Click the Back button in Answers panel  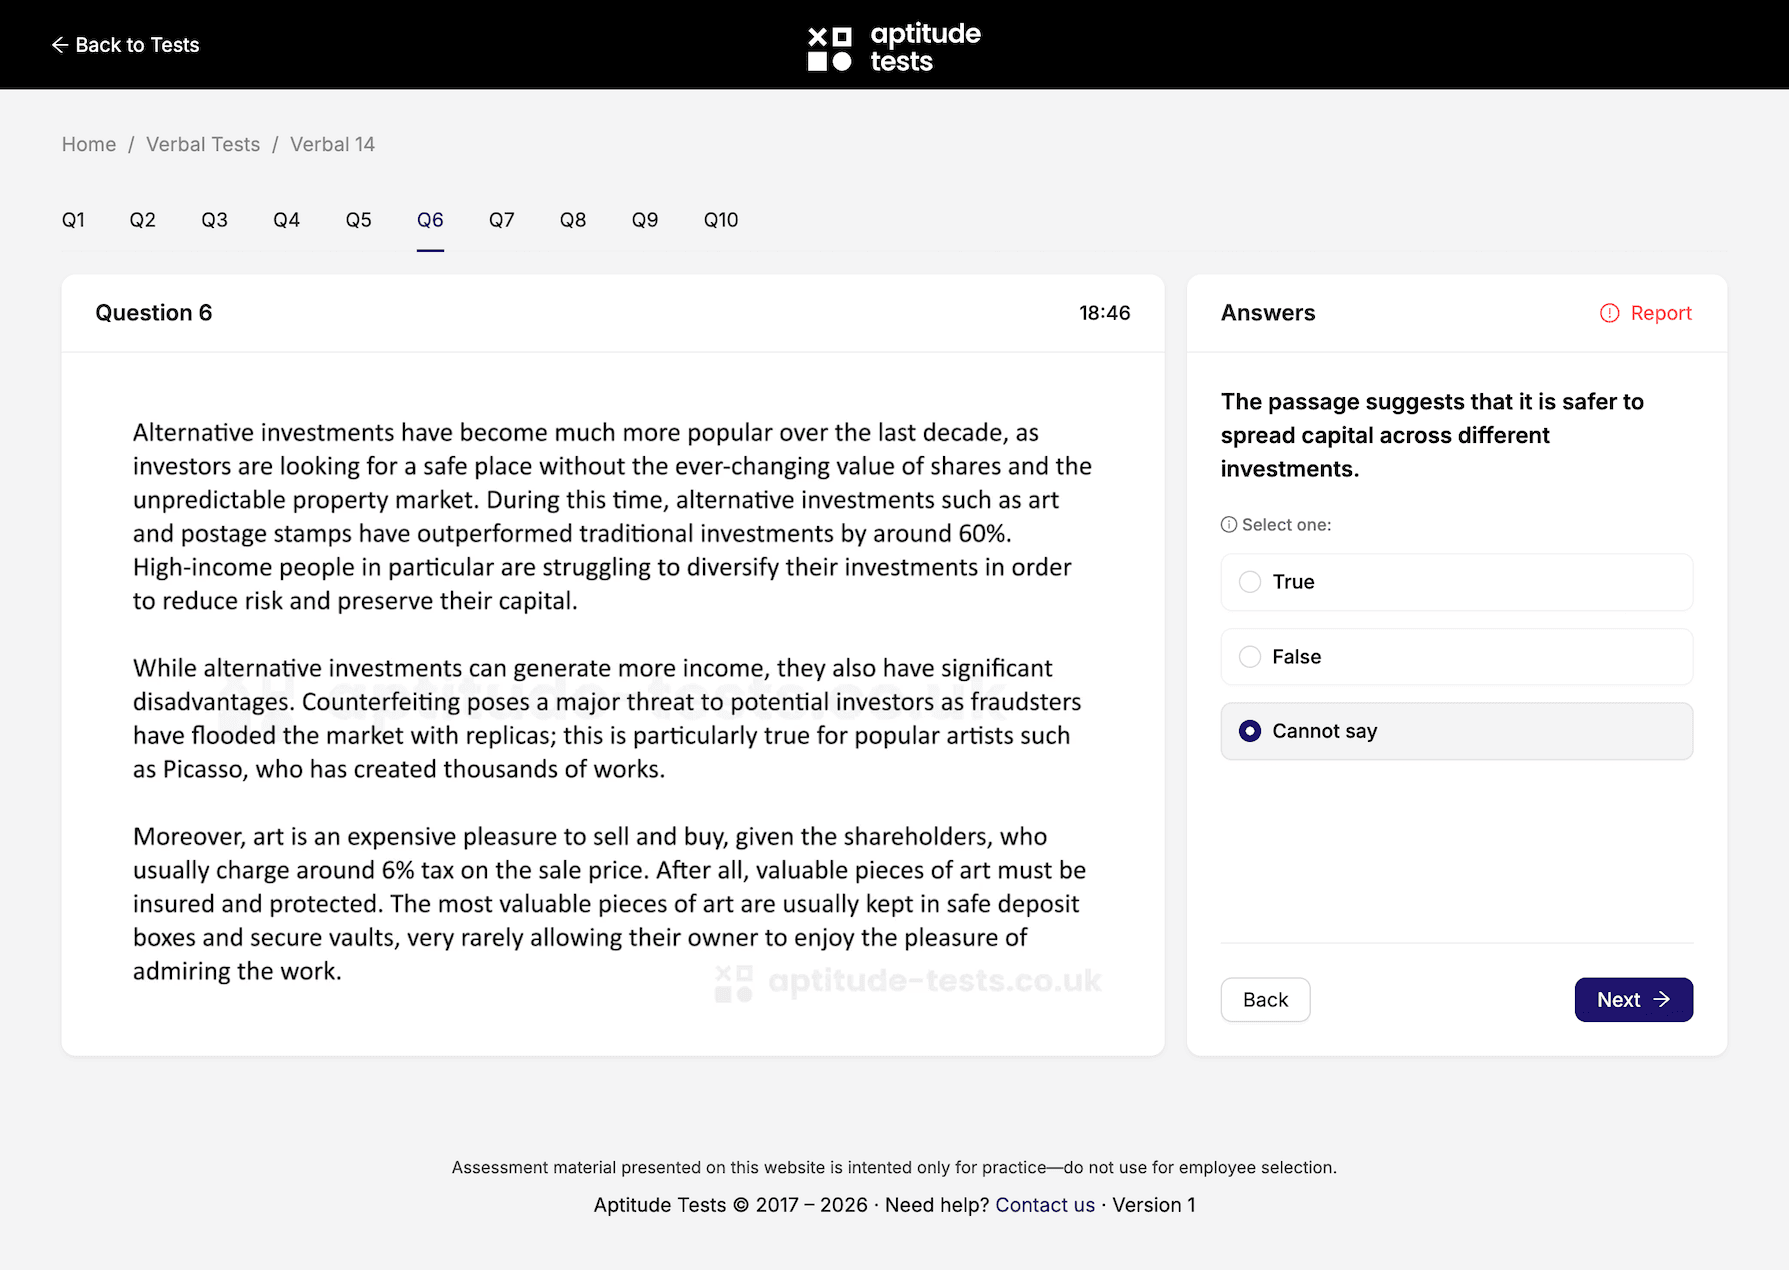coord(1265,1000)
